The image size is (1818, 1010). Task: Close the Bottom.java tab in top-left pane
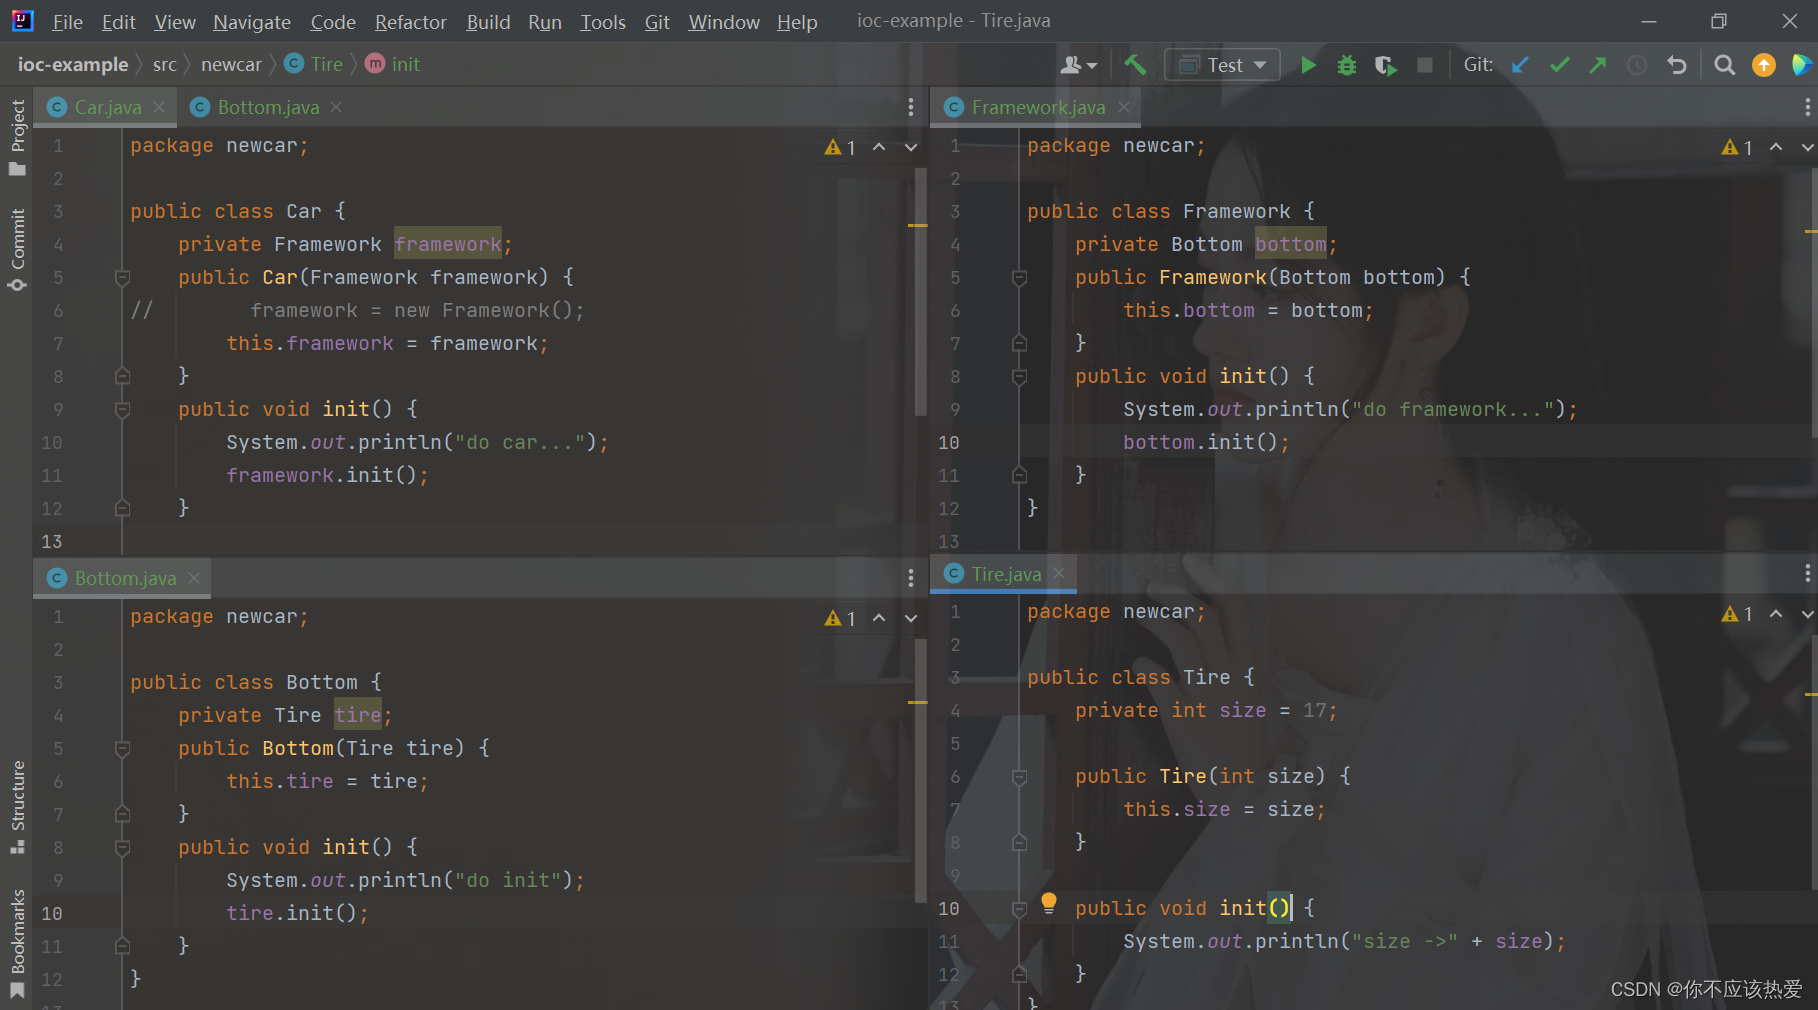(x=336, y=107)
